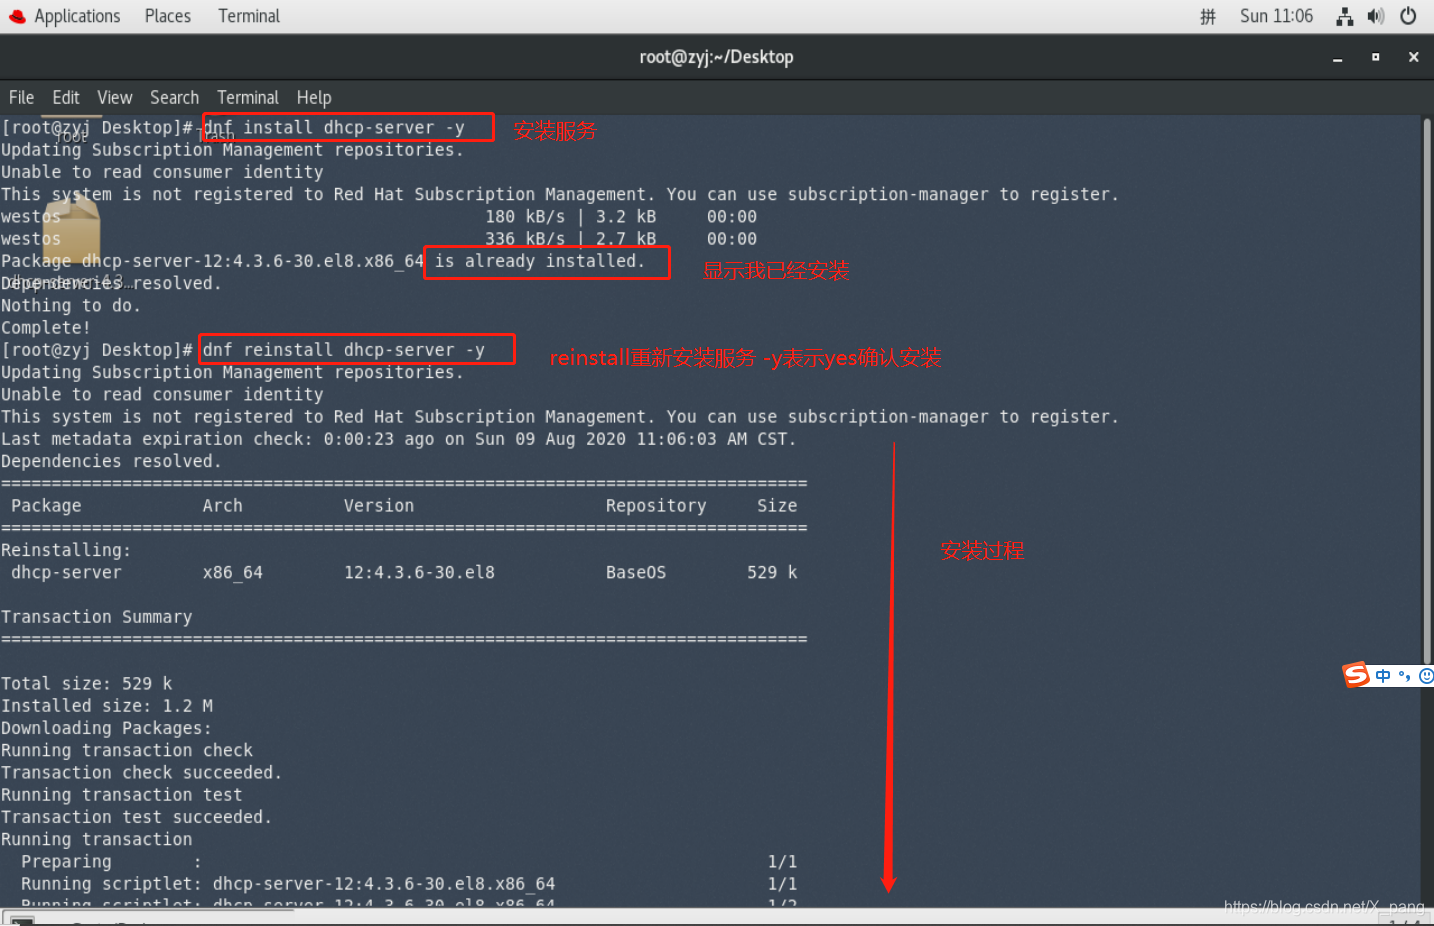Click the 'Total size: 529 k' line
The height and width of the screenshot is (926, 1434).
click(x=87, y=683)
